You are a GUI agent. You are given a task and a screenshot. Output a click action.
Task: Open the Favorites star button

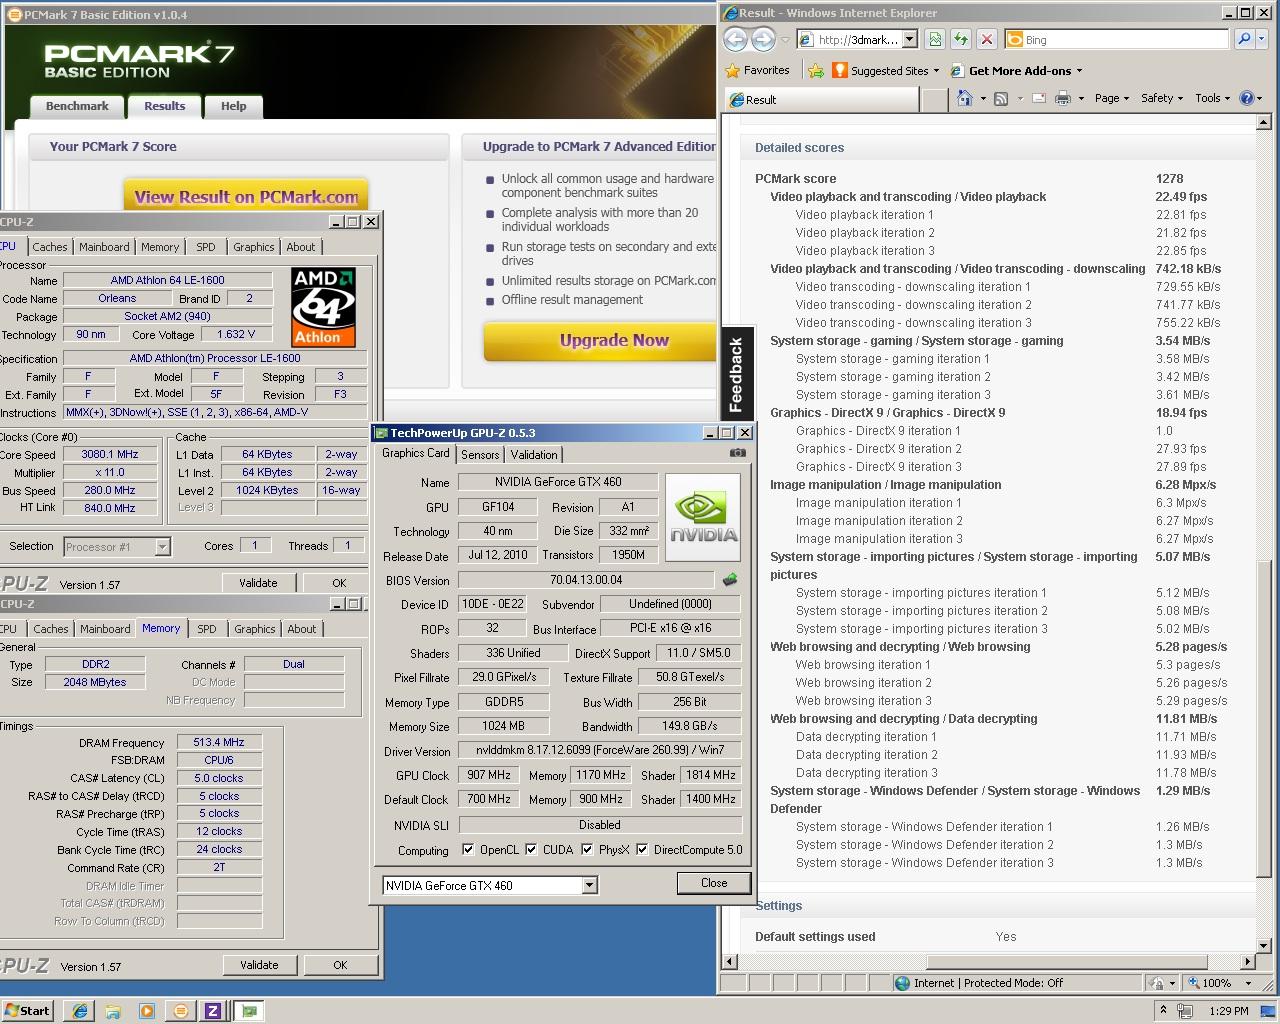(757, 70)
